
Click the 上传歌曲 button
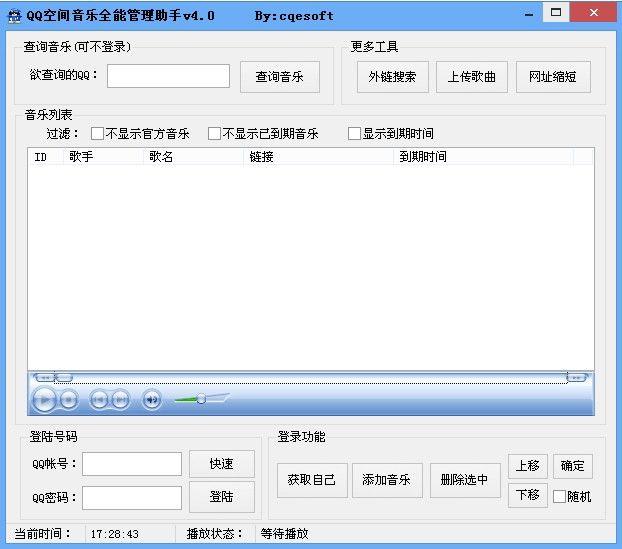coord(472,77)
